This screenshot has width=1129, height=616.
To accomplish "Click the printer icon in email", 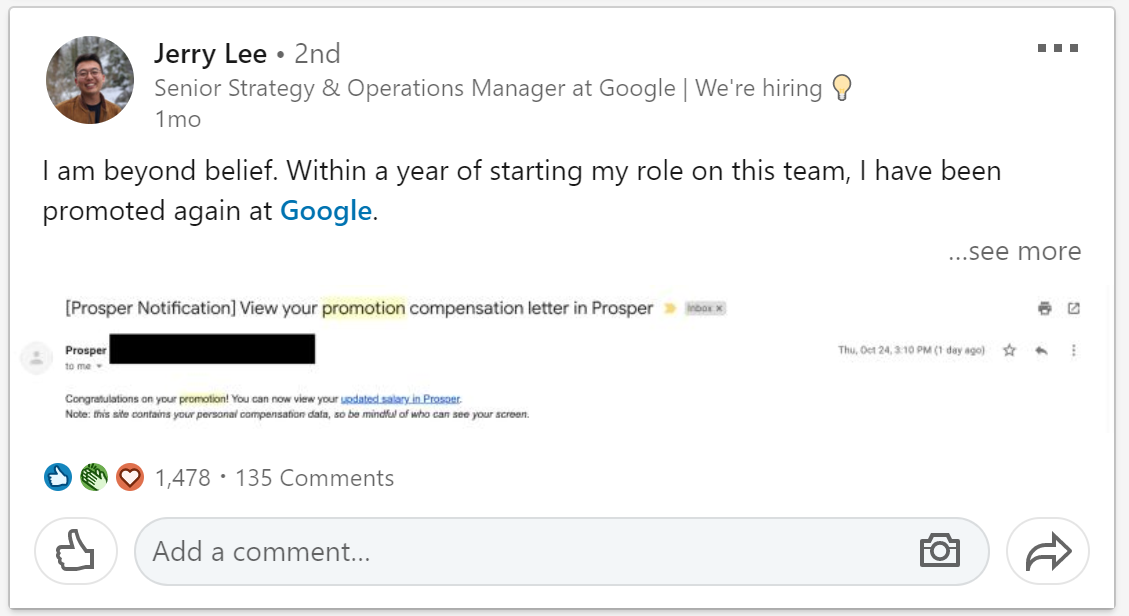I will [1045, 309].
